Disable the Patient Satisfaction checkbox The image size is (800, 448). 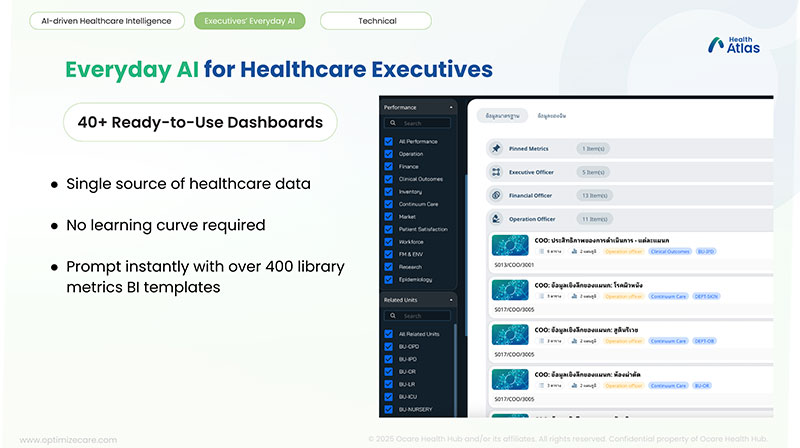click(389, 229)
